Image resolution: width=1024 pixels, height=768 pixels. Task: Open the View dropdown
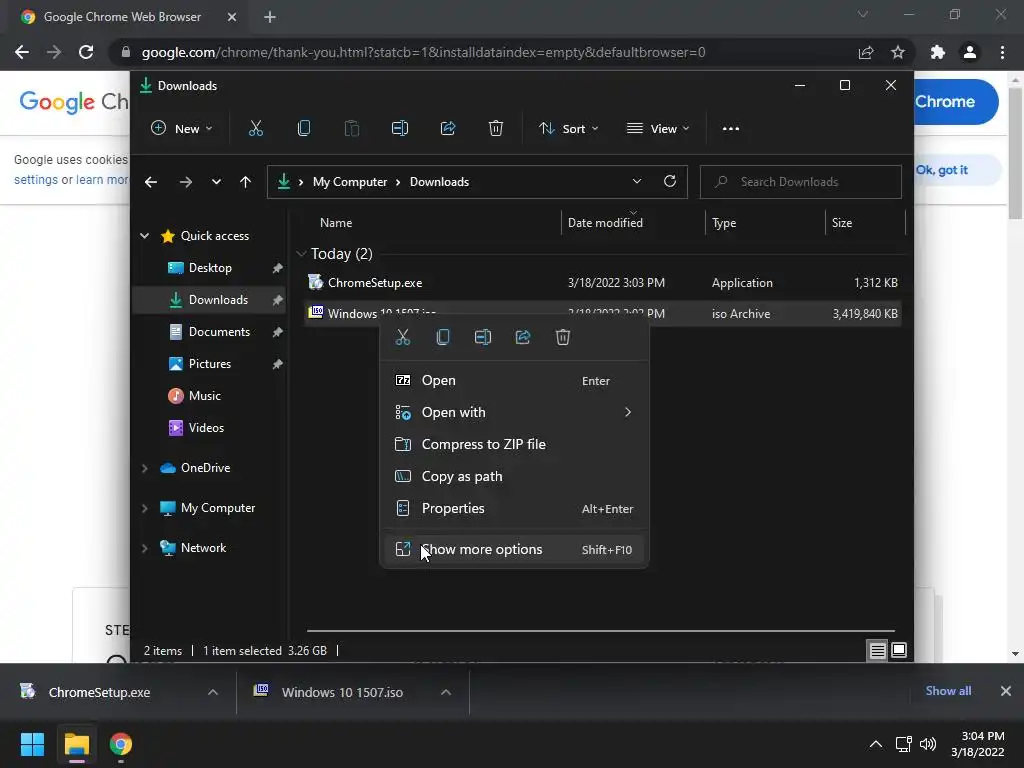pos(658,129)
